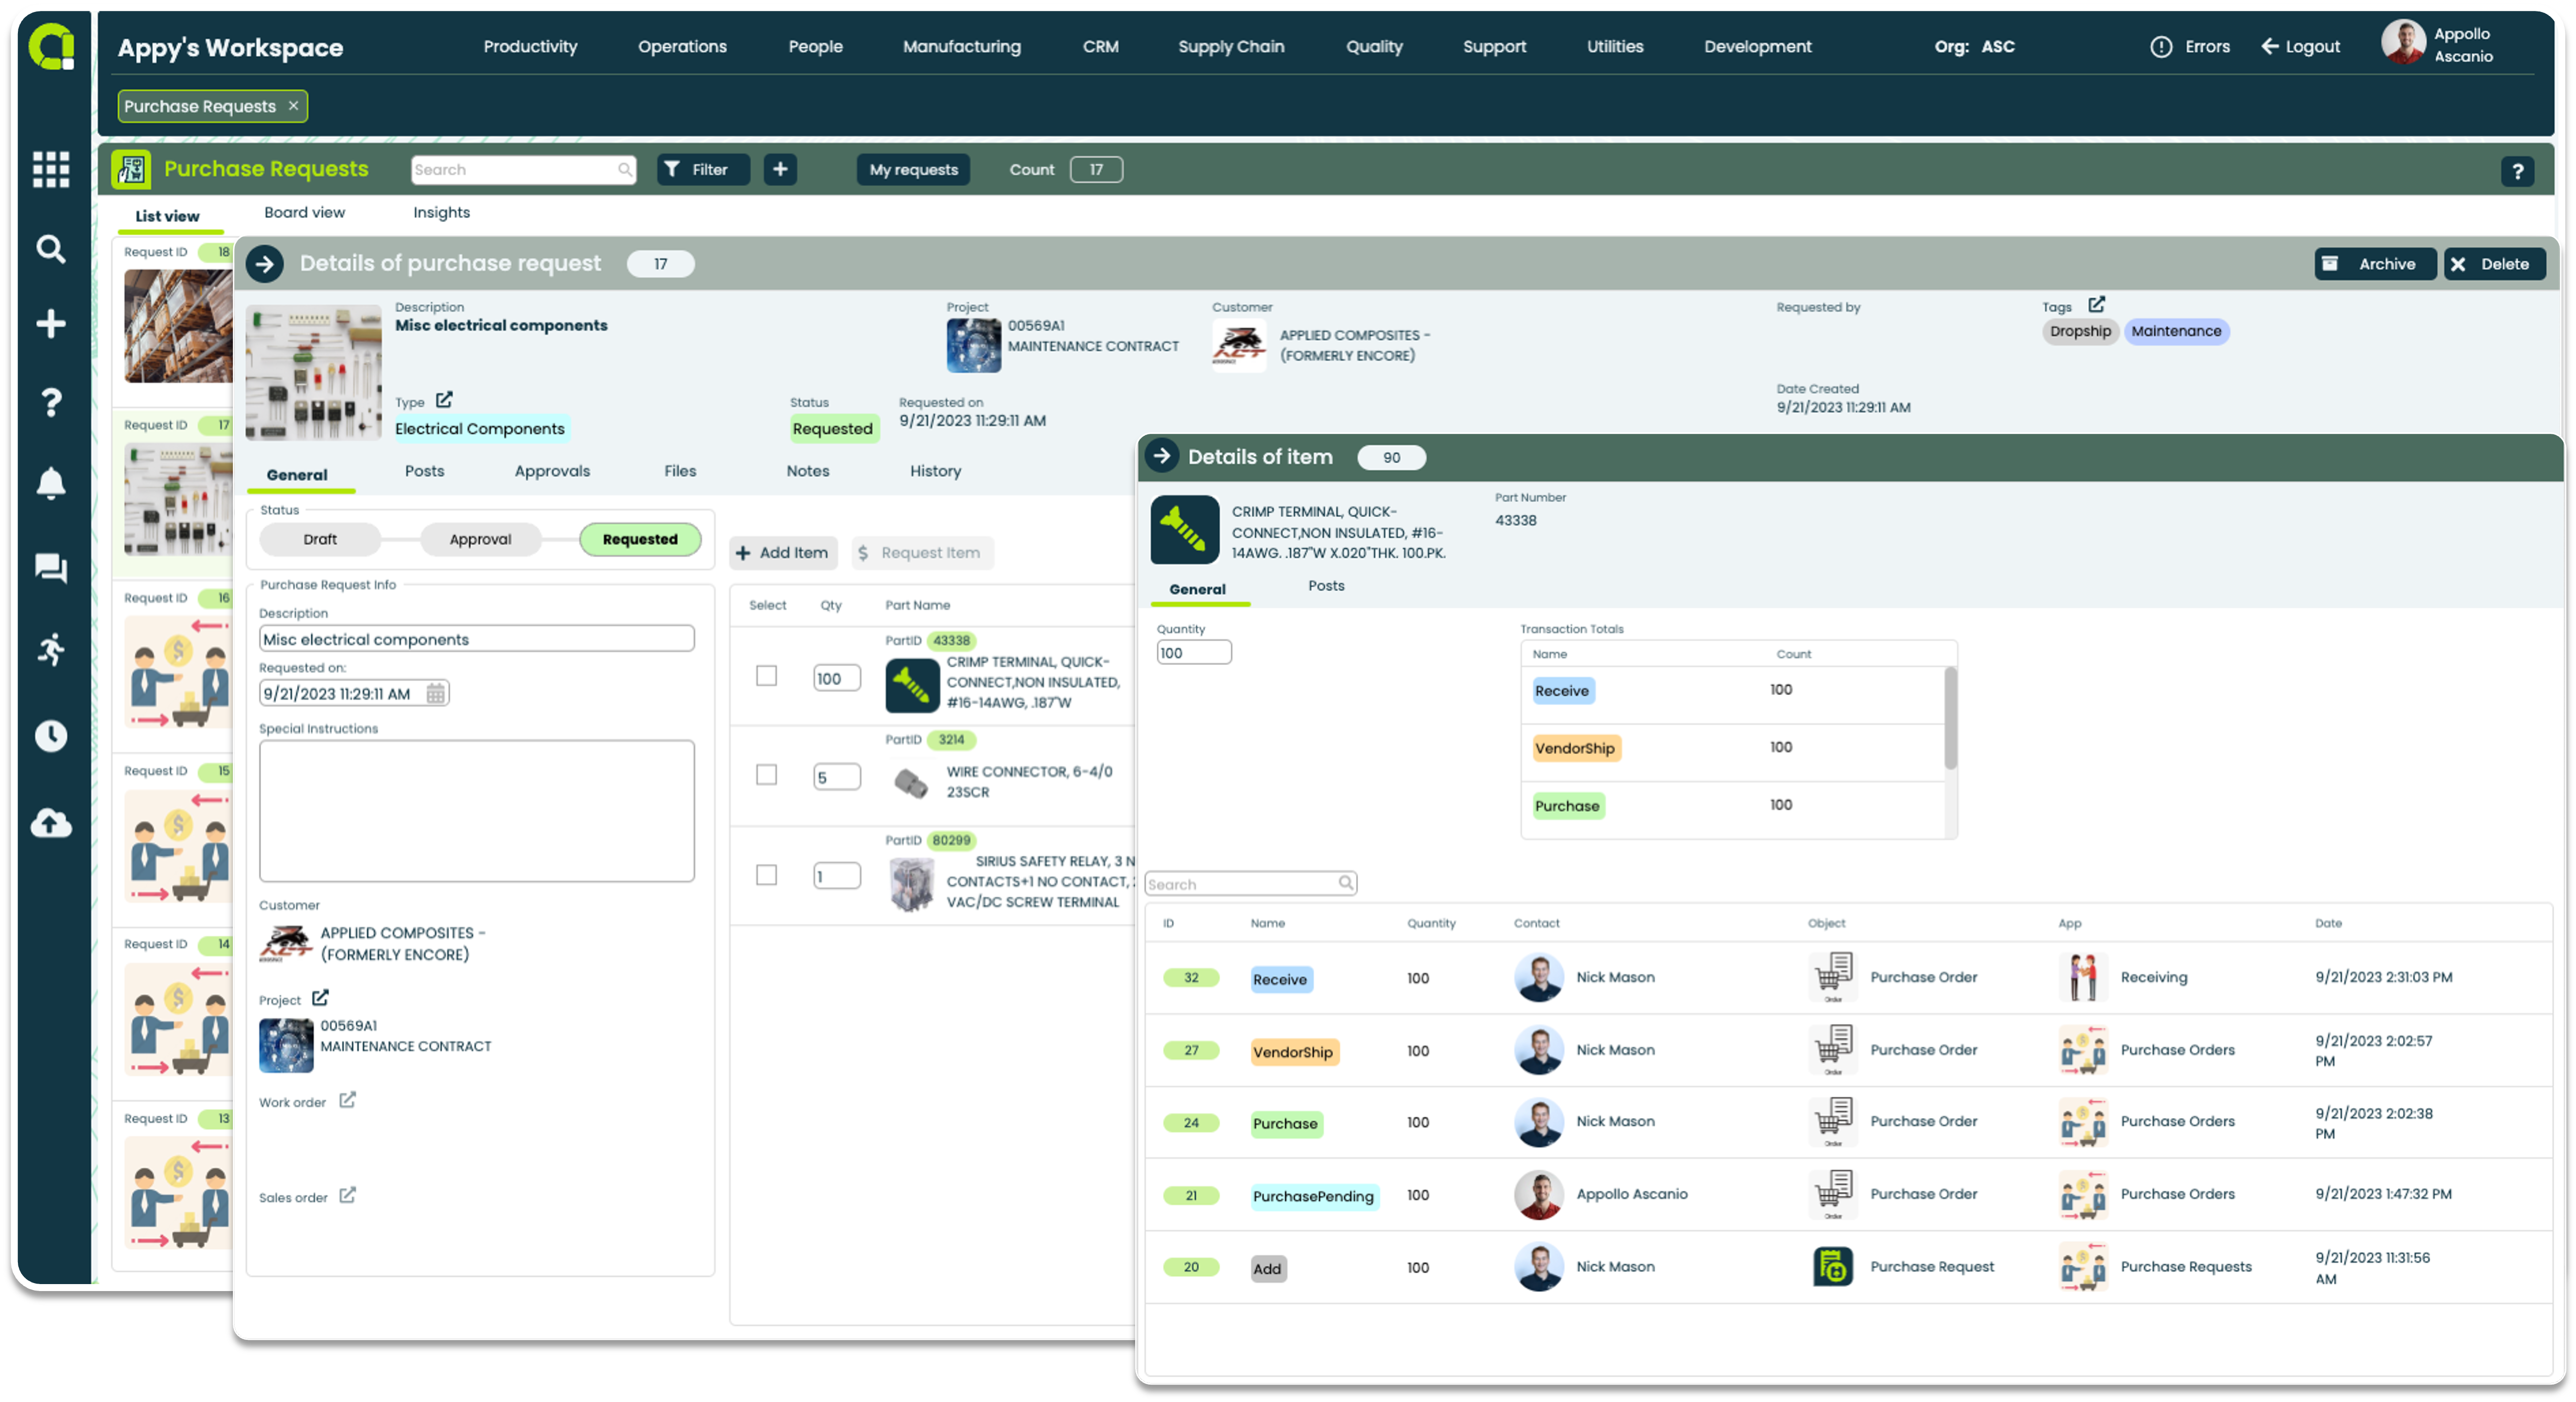Click the crimp terminal item icon in item details

pyautogui.click(x=1184, y=530)
